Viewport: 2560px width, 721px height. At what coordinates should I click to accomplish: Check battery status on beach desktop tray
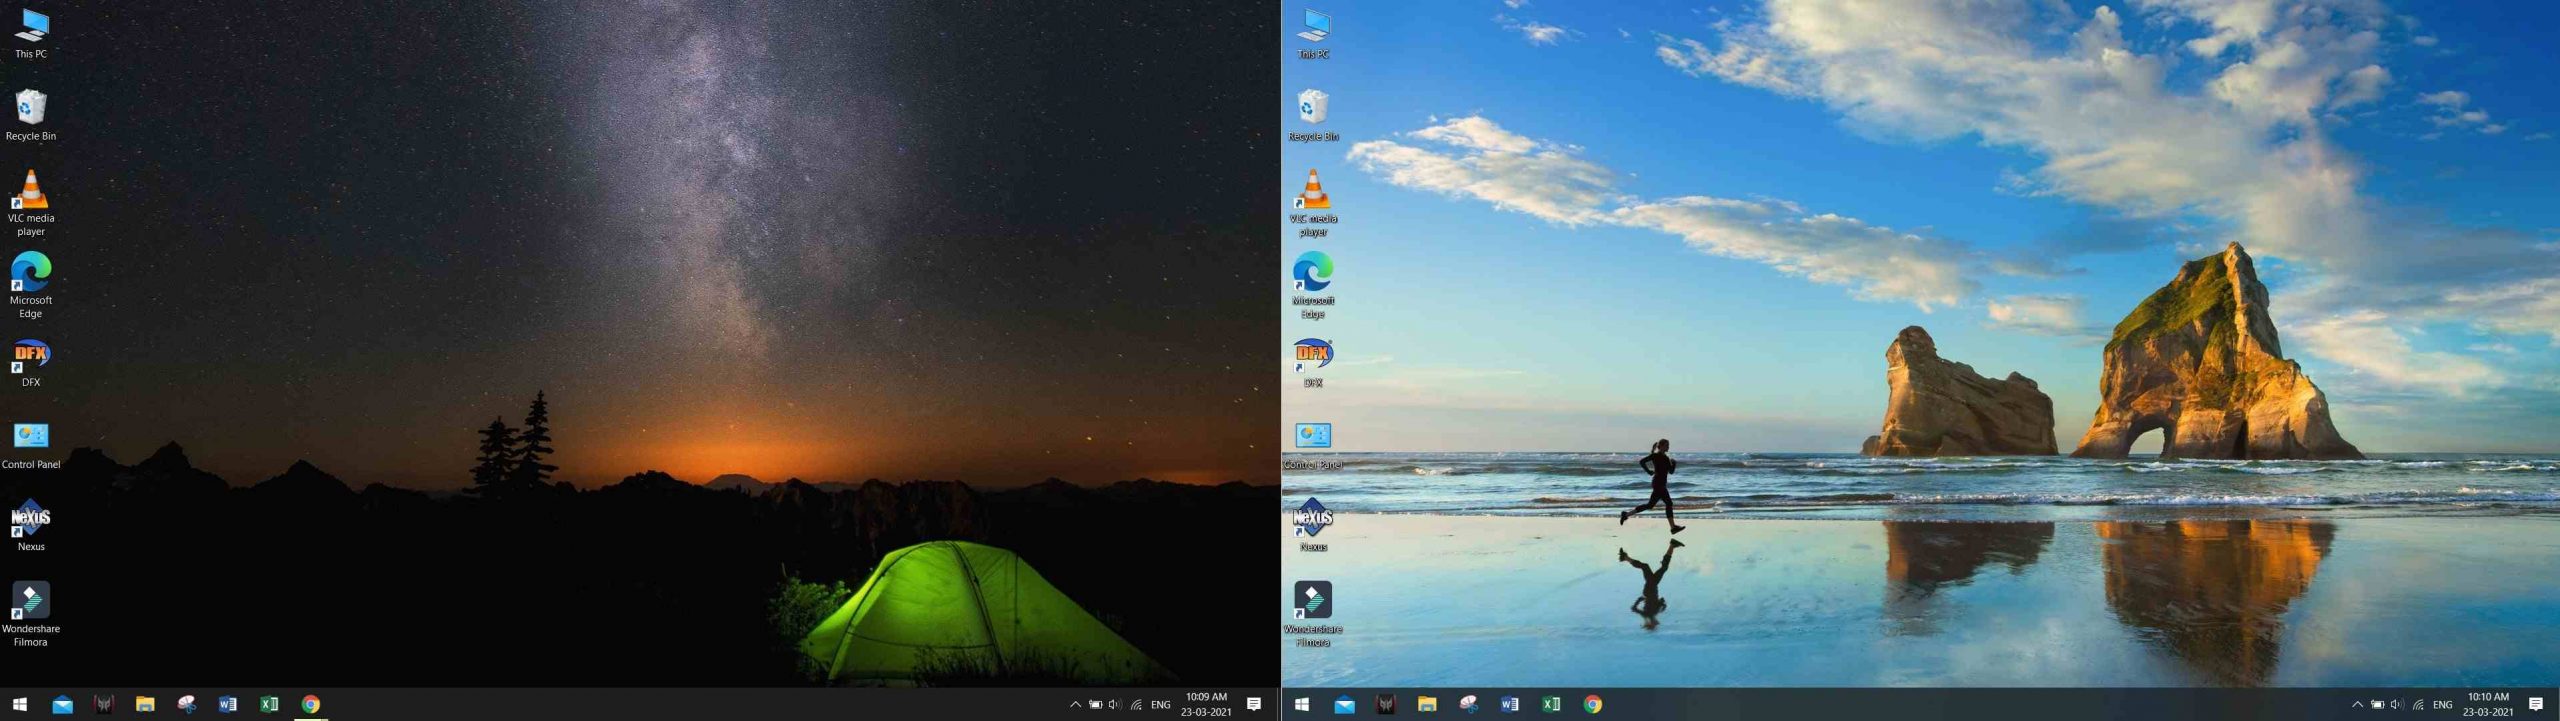click(x=2377, y=704)
